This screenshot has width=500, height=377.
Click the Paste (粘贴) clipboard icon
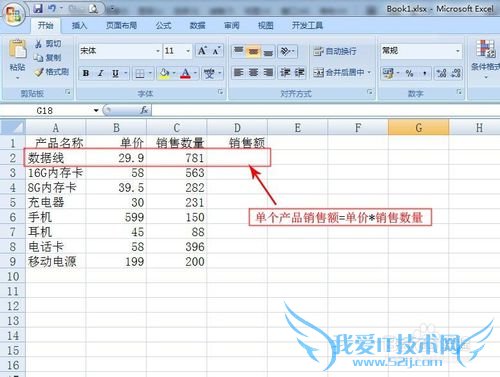[18, 49]
